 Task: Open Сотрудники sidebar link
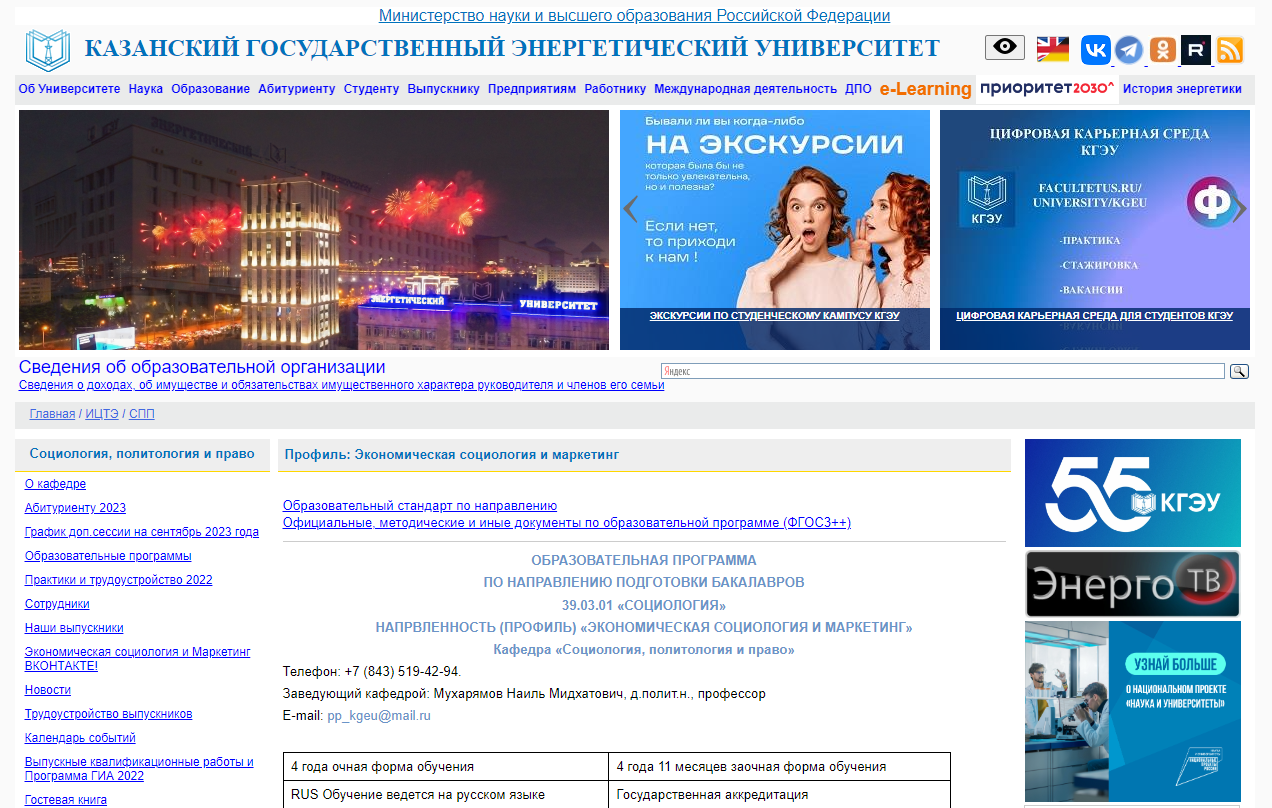(57, 604)
